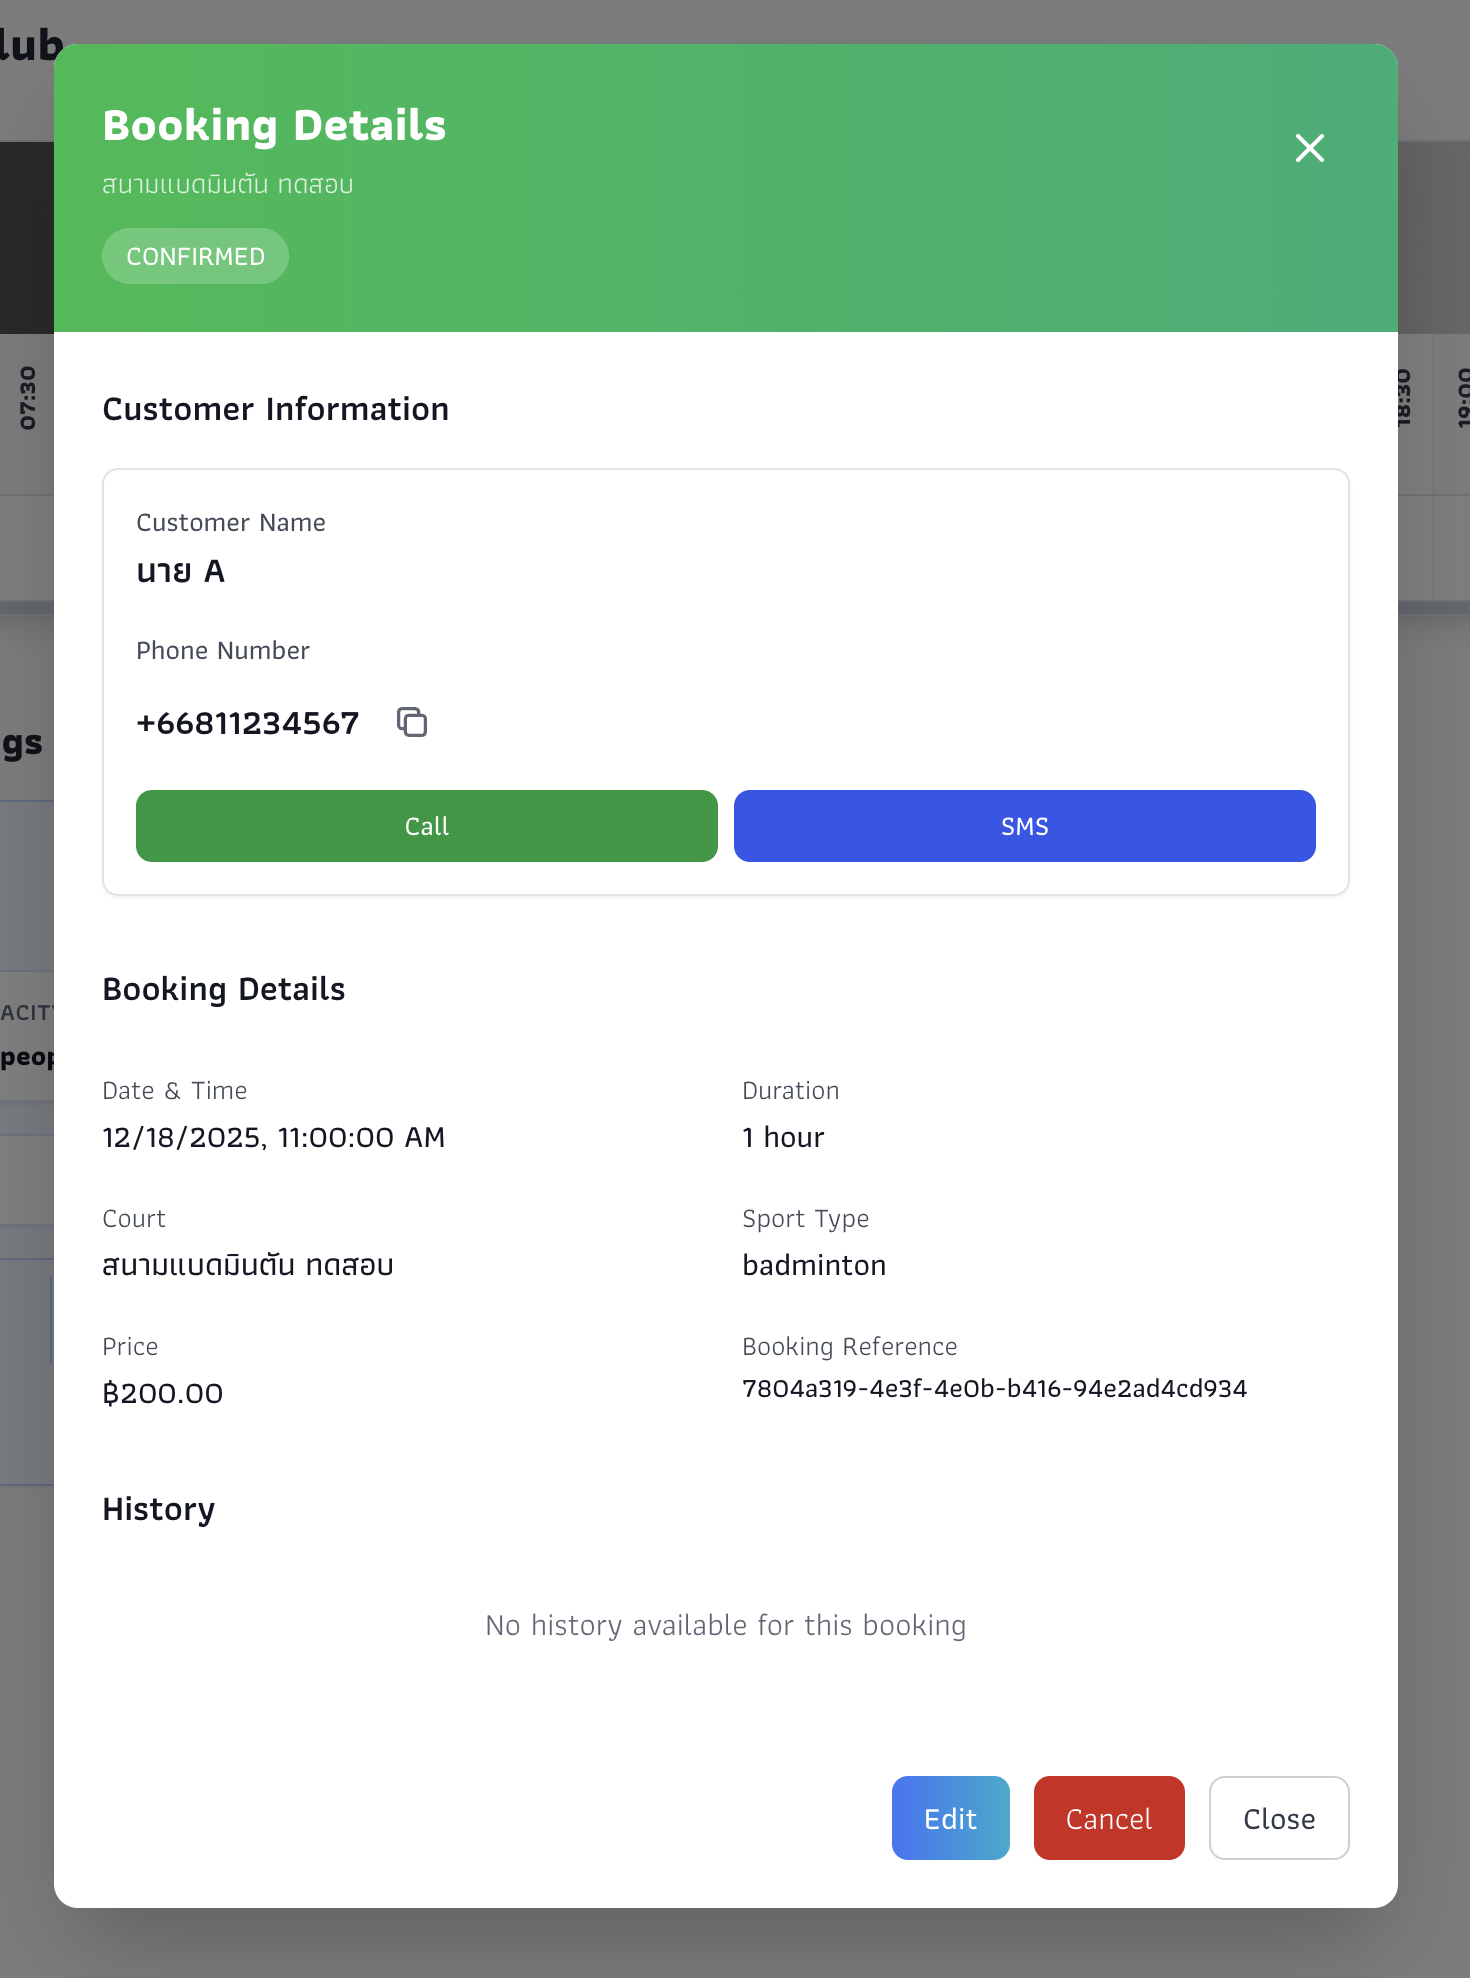Click the badminton sport type value
Image resolution: width=1470 pixels, height=1978 pixels.
click(x=814, y=1265)
